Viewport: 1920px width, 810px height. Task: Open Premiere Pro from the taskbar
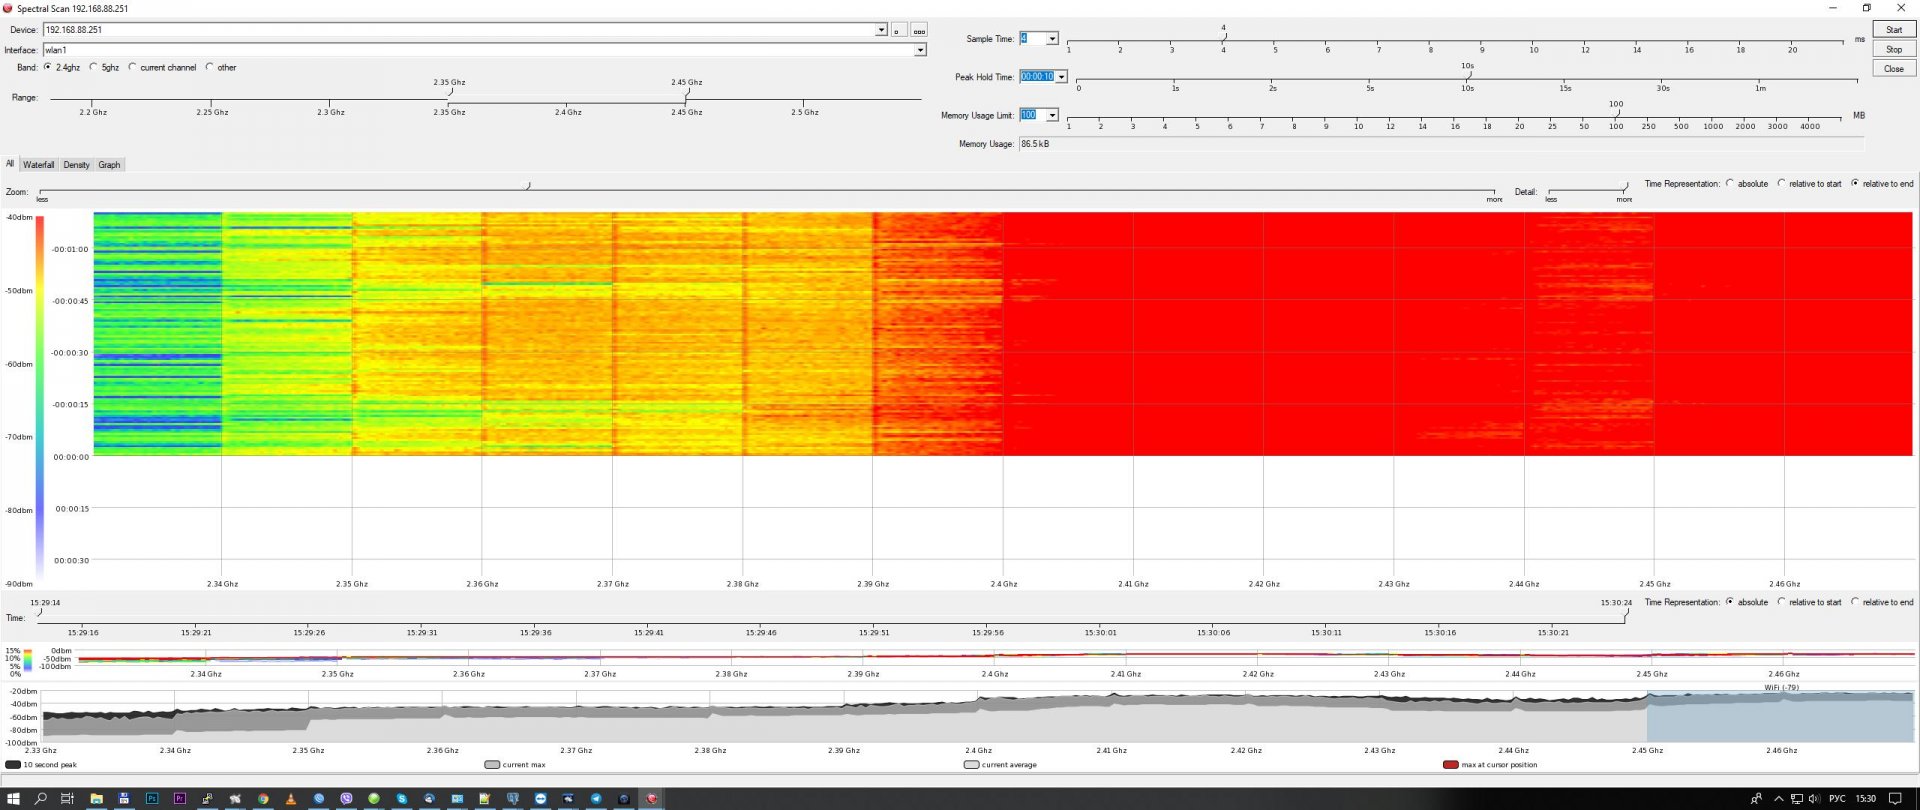coord(180,799)
